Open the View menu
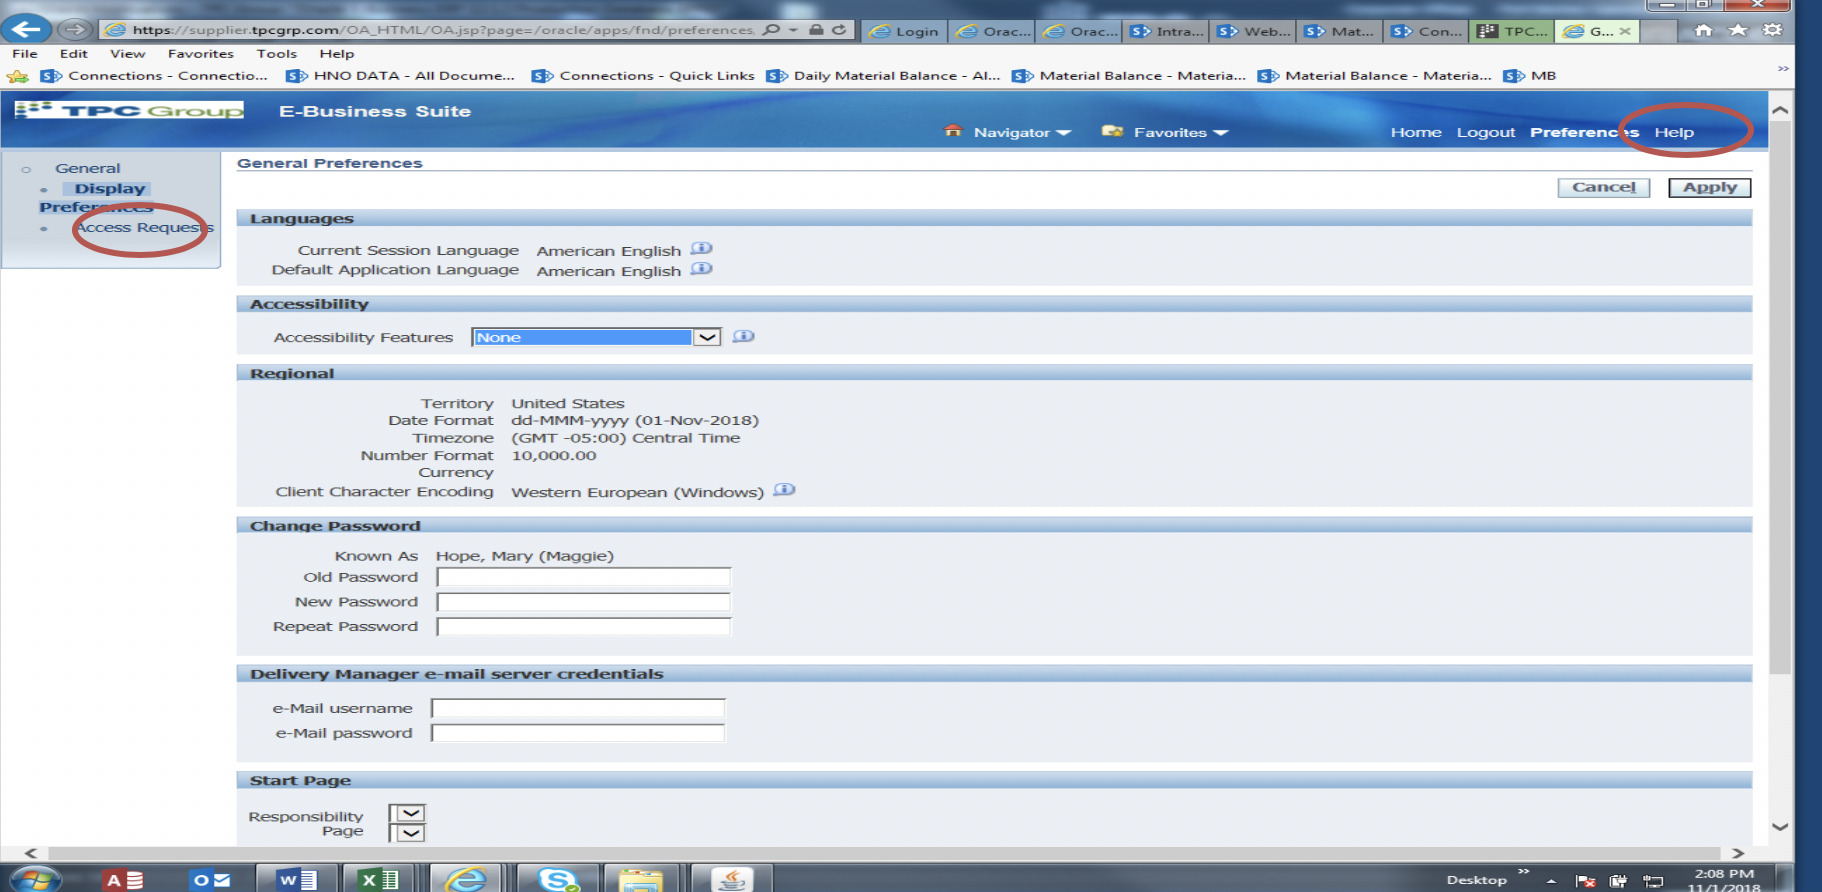Viewport: 1822px width, 892px height. tap(127, 54)
